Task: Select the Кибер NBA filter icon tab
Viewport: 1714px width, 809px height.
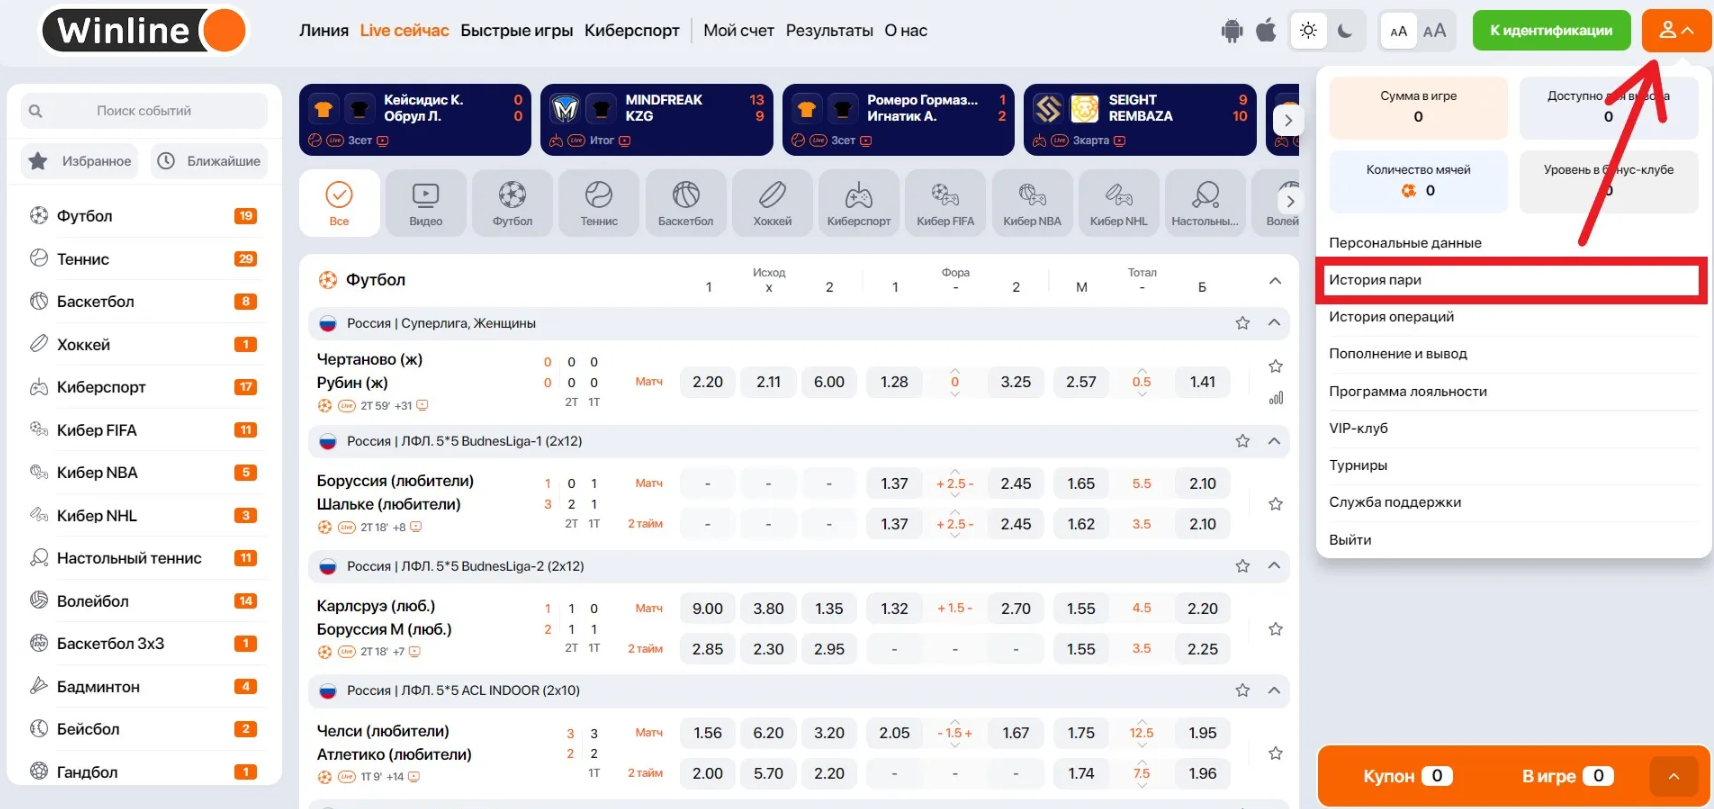Action: coord(1032,203)
